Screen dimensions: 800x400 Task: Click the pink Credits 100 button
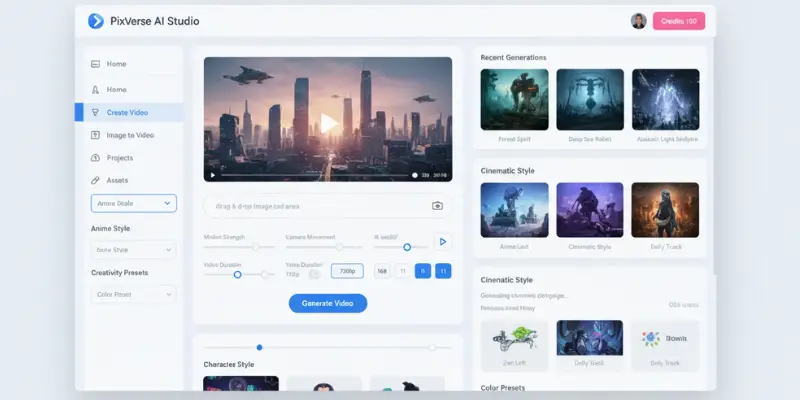click(679, 21)
